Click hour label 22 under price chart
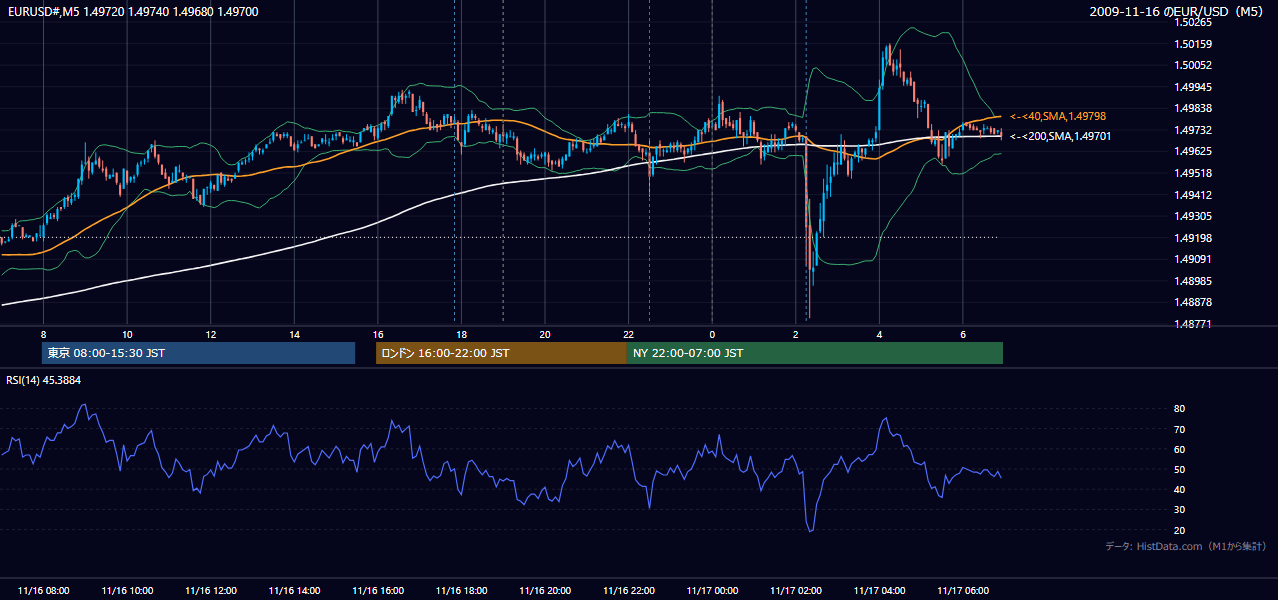1278x600 pixels. tap(628, 334)
